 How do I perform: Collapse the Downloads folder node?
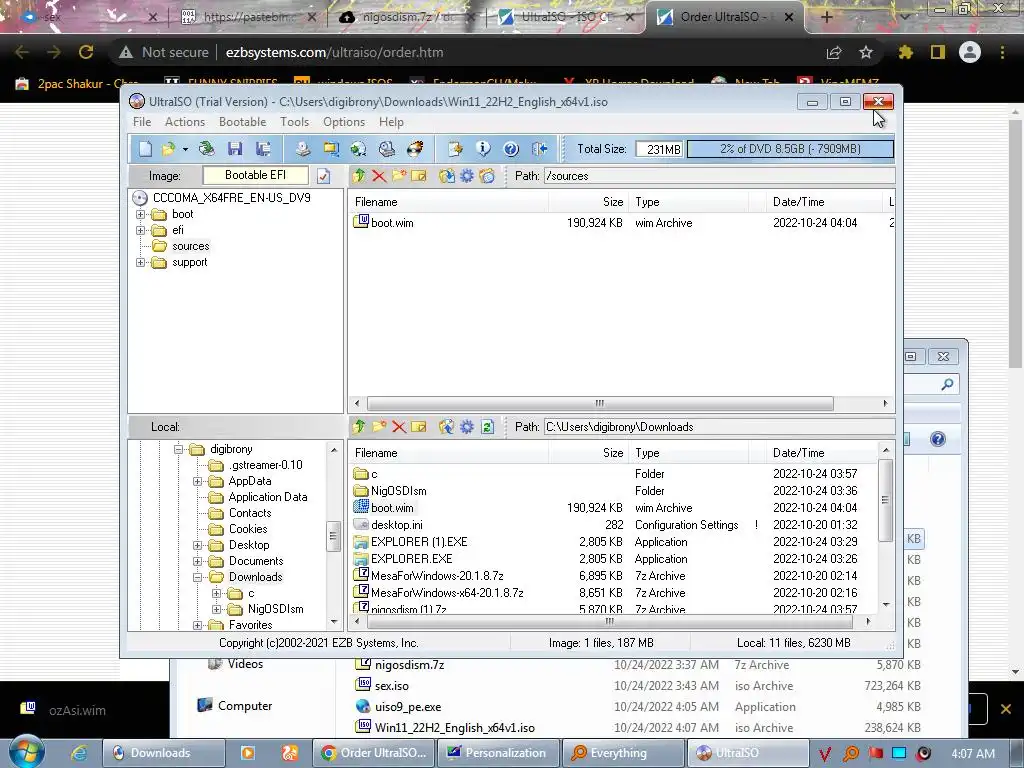[198, 577]
